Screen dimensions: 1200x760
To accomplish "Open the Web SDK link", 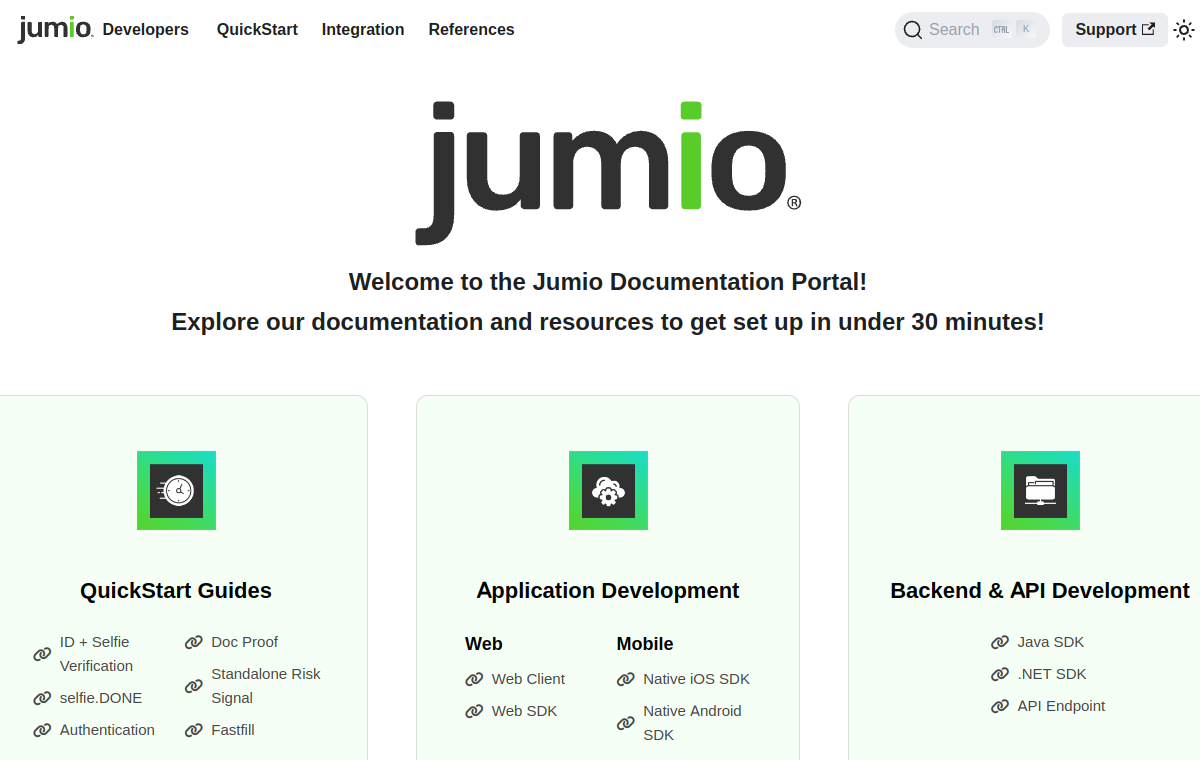I will (x=525, y=711).
